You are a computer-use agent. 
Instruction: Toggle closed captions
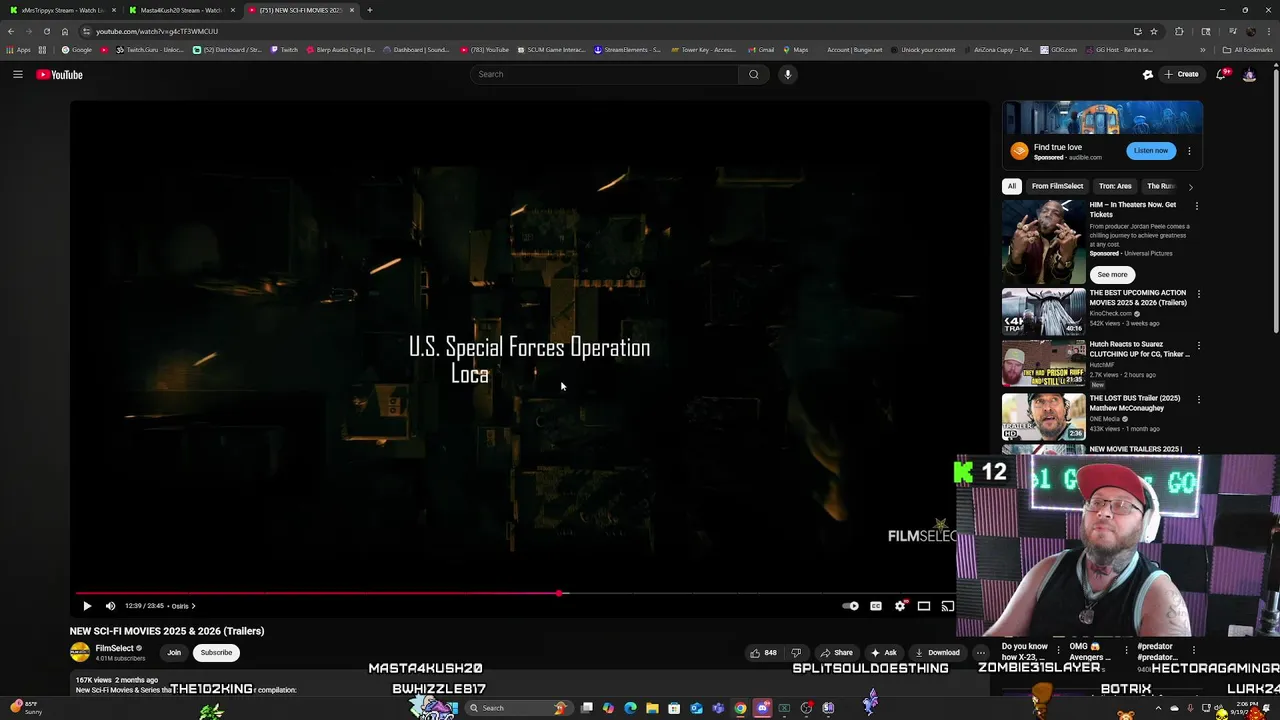[x=876, y=606]
